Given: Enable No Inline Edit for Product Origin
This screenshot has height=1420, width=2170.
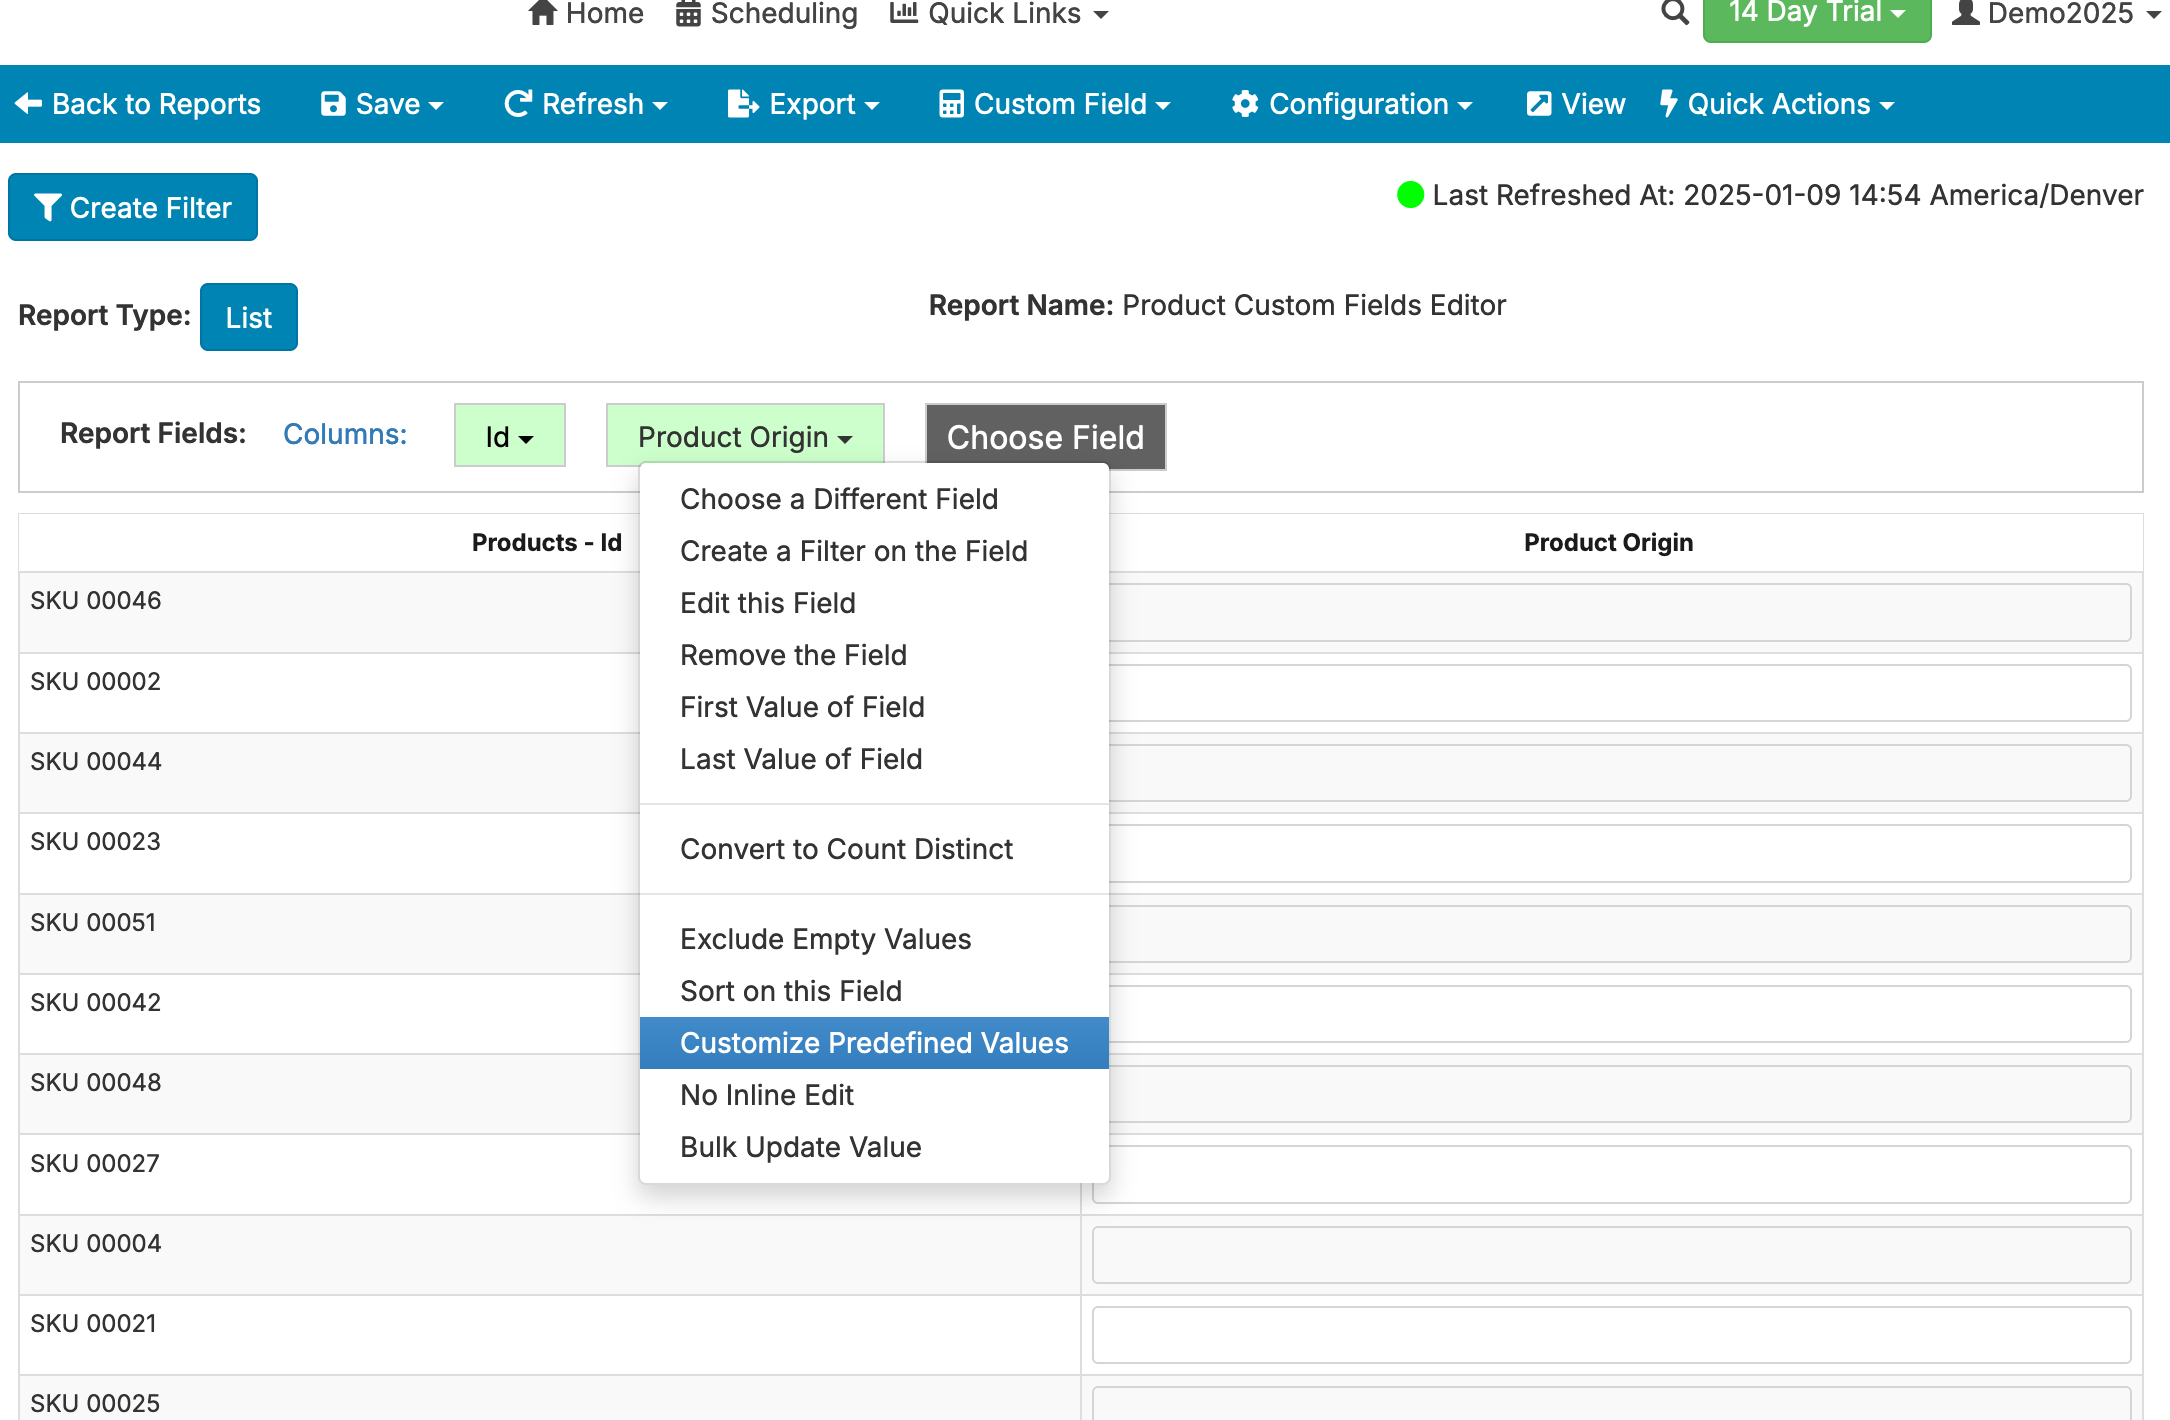Looking at the screenshot, I should coord(766,1095).
